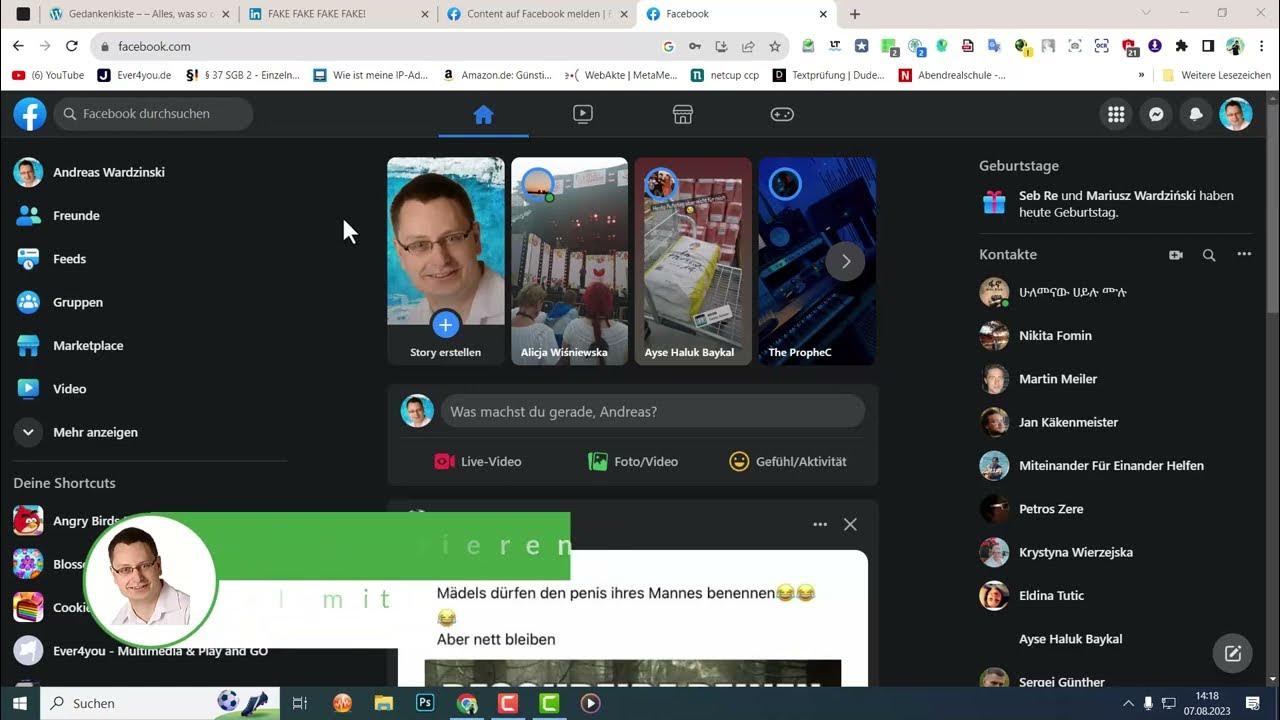The image size is (1280, 720).
Task: Open Ayse Haluk Baykal story thumbnail
Action: coord(693,261)
